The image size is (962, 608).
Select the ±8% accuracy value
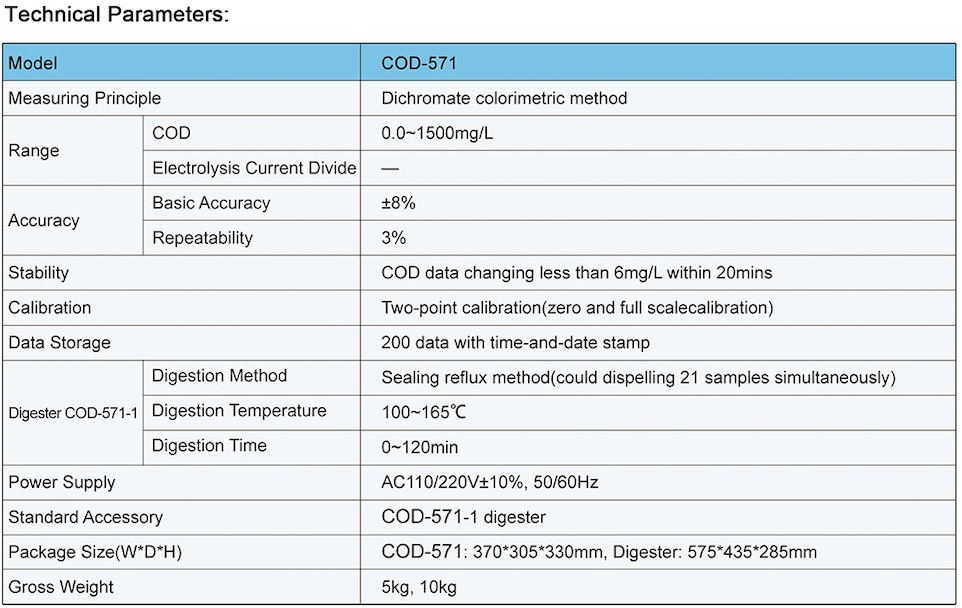click(x=398, y=203)
